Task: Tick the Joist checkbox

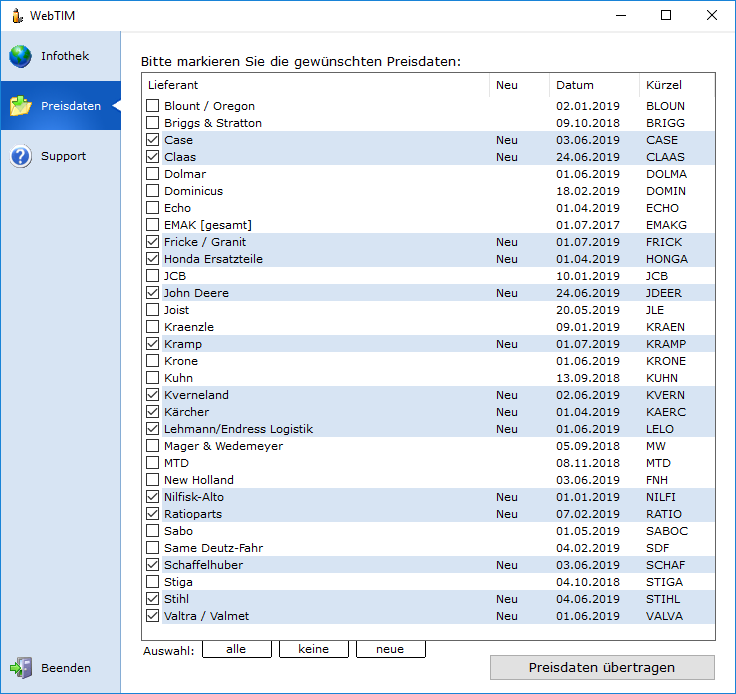Action: click(153, 310)
